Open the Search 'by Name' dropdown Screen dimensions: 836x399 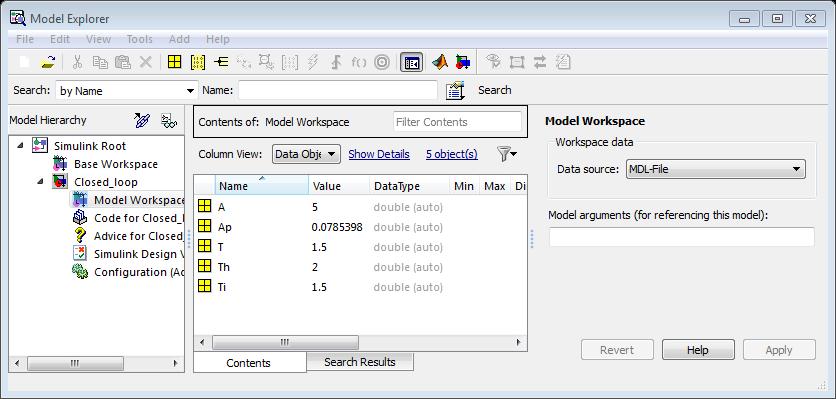(x=126, y=90)
